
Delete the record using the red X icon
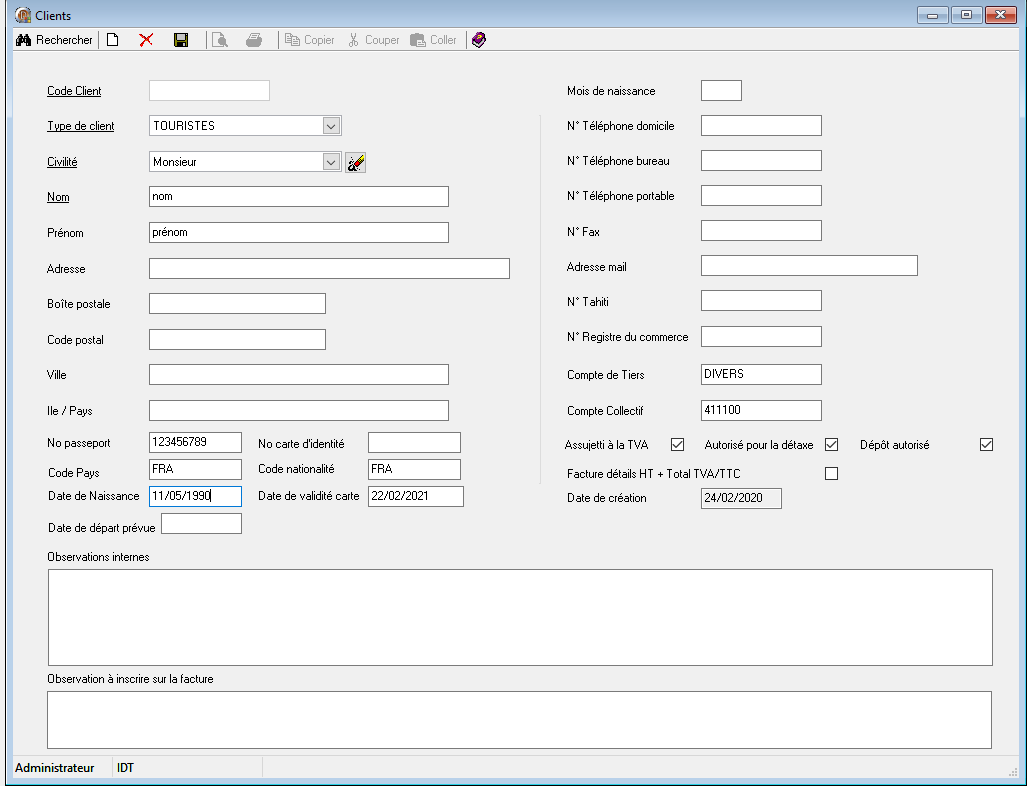pos(146,40)
